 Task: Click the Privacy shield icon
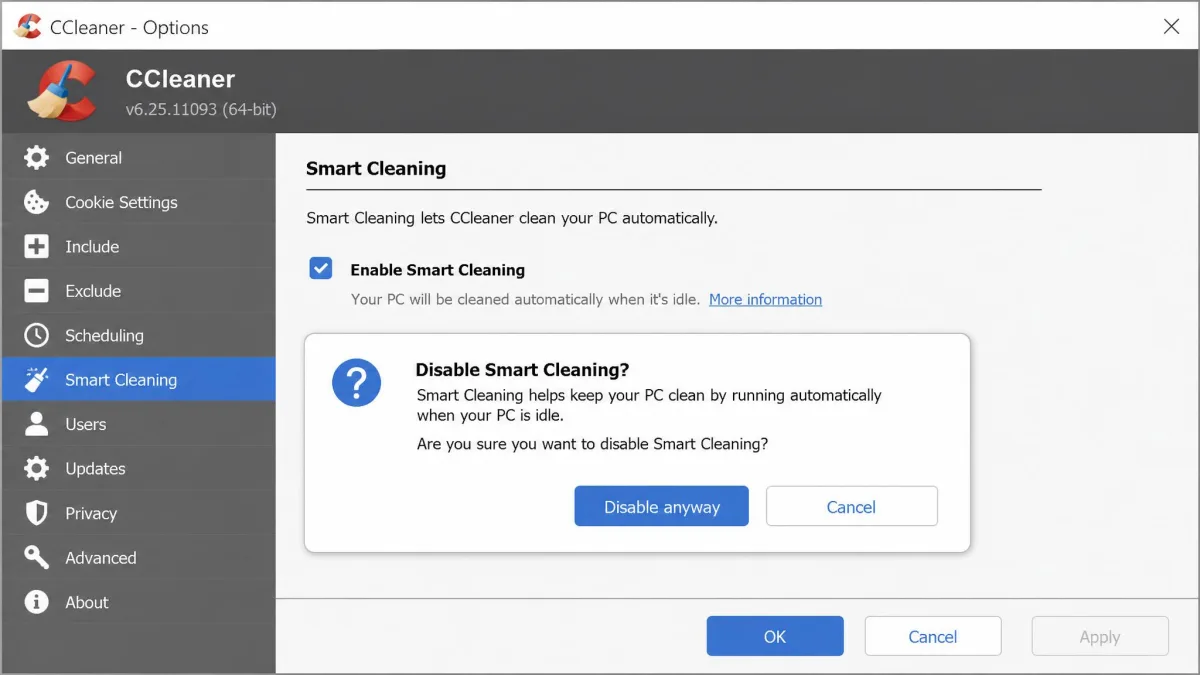[37, 513]
